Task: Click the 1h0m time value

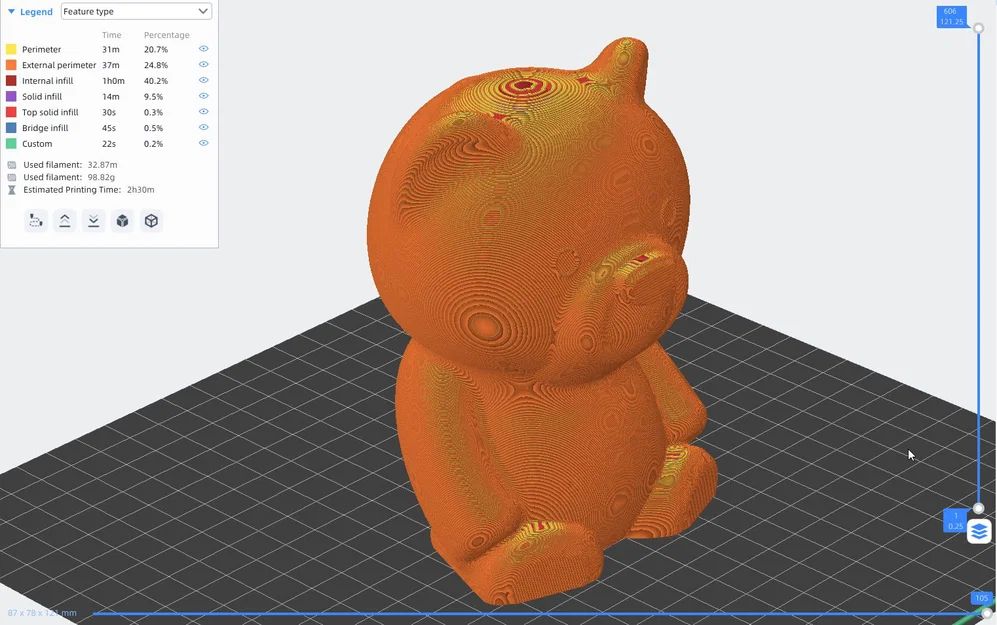Action: [113, 81]
